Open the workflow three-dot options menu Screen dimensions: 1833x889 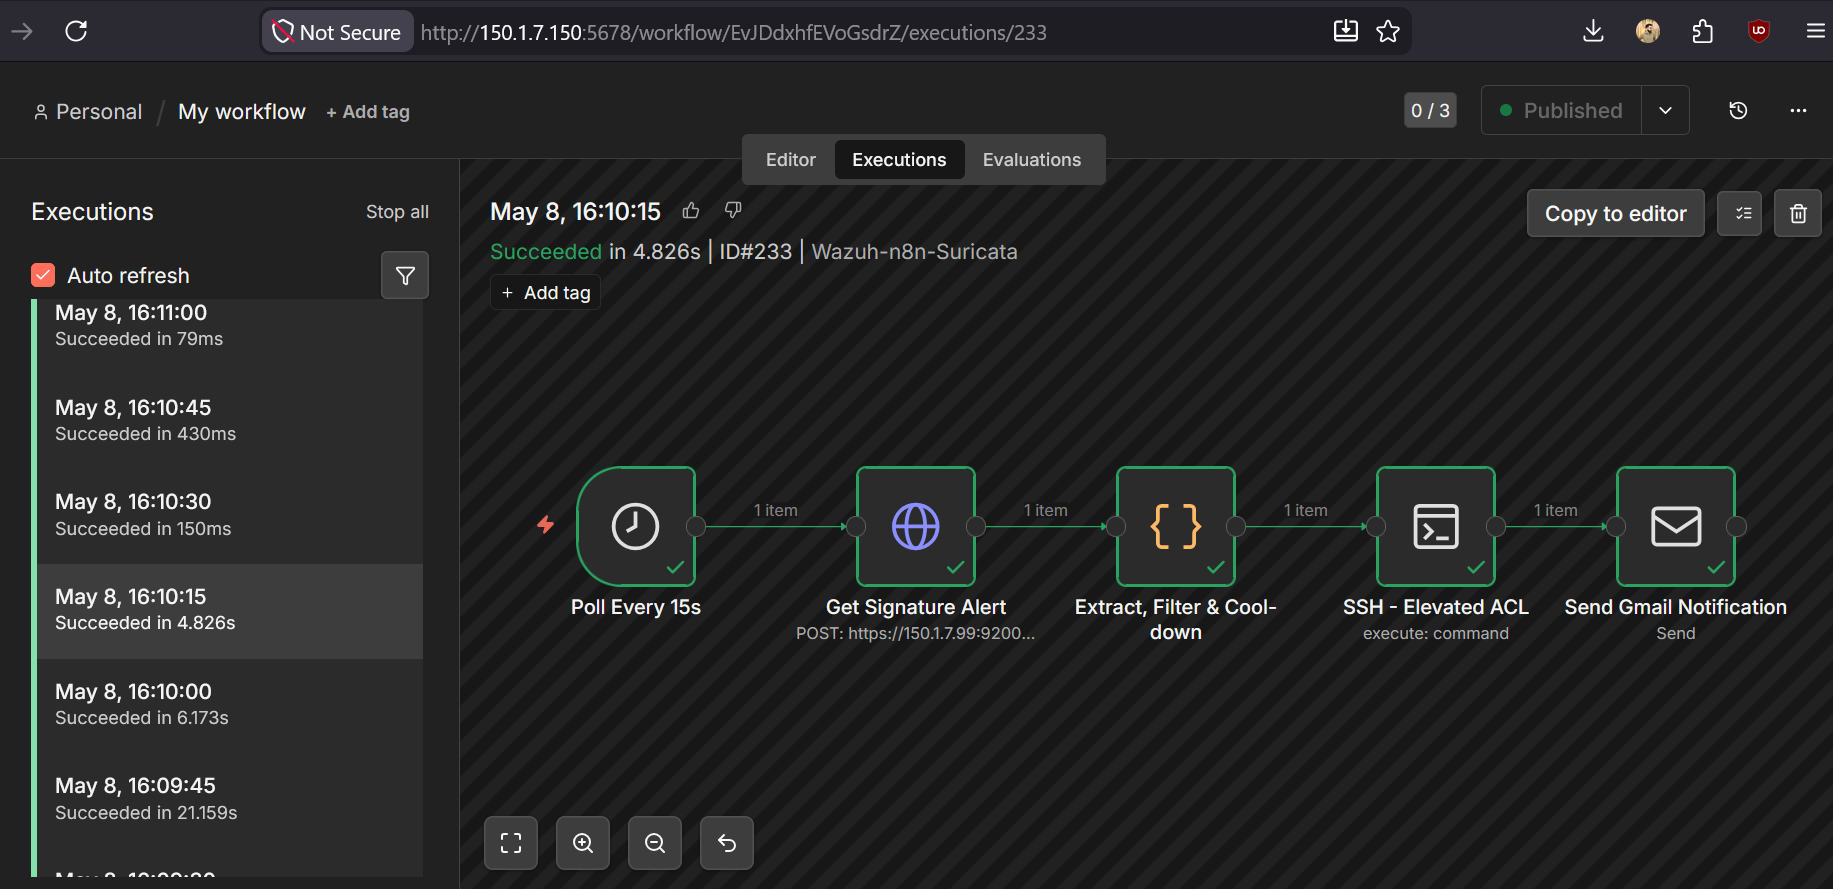1798,110
